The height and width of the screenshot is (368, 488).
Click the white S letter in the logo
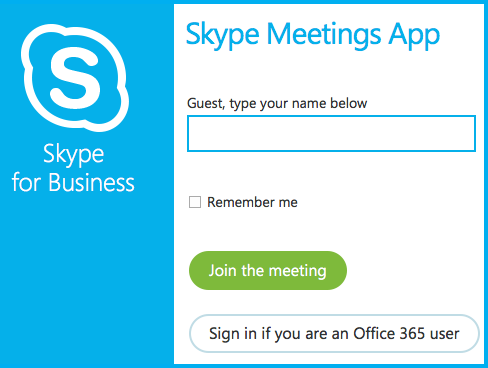pyautogui.click(x=75, y=77)
